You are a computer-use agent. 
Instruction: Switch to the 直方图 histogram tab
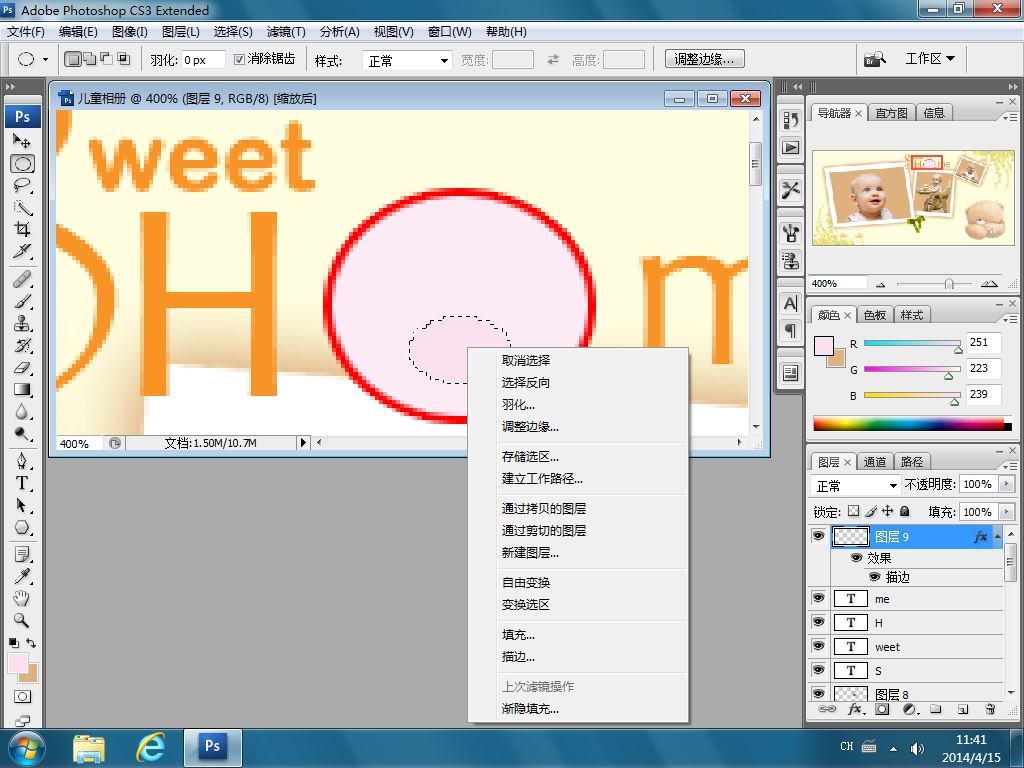click(x=891, y=113)
